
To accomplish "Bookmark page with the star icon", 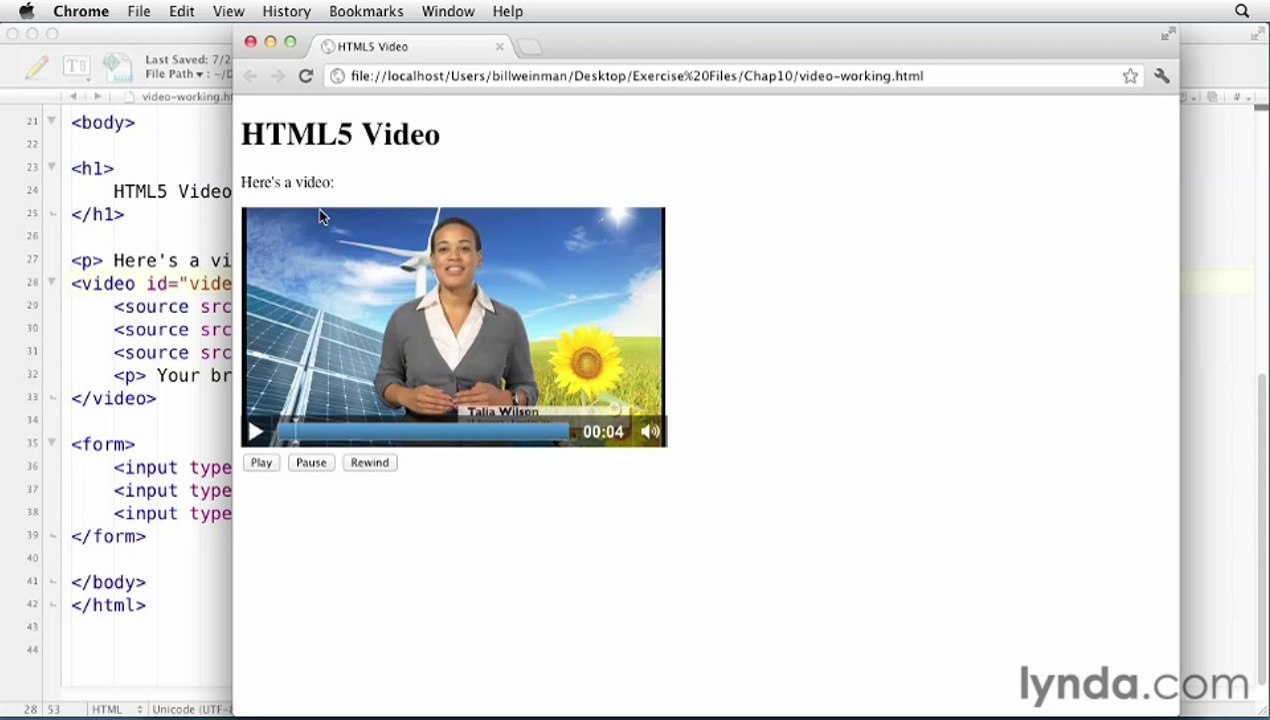I will (x=1130, y=76).
